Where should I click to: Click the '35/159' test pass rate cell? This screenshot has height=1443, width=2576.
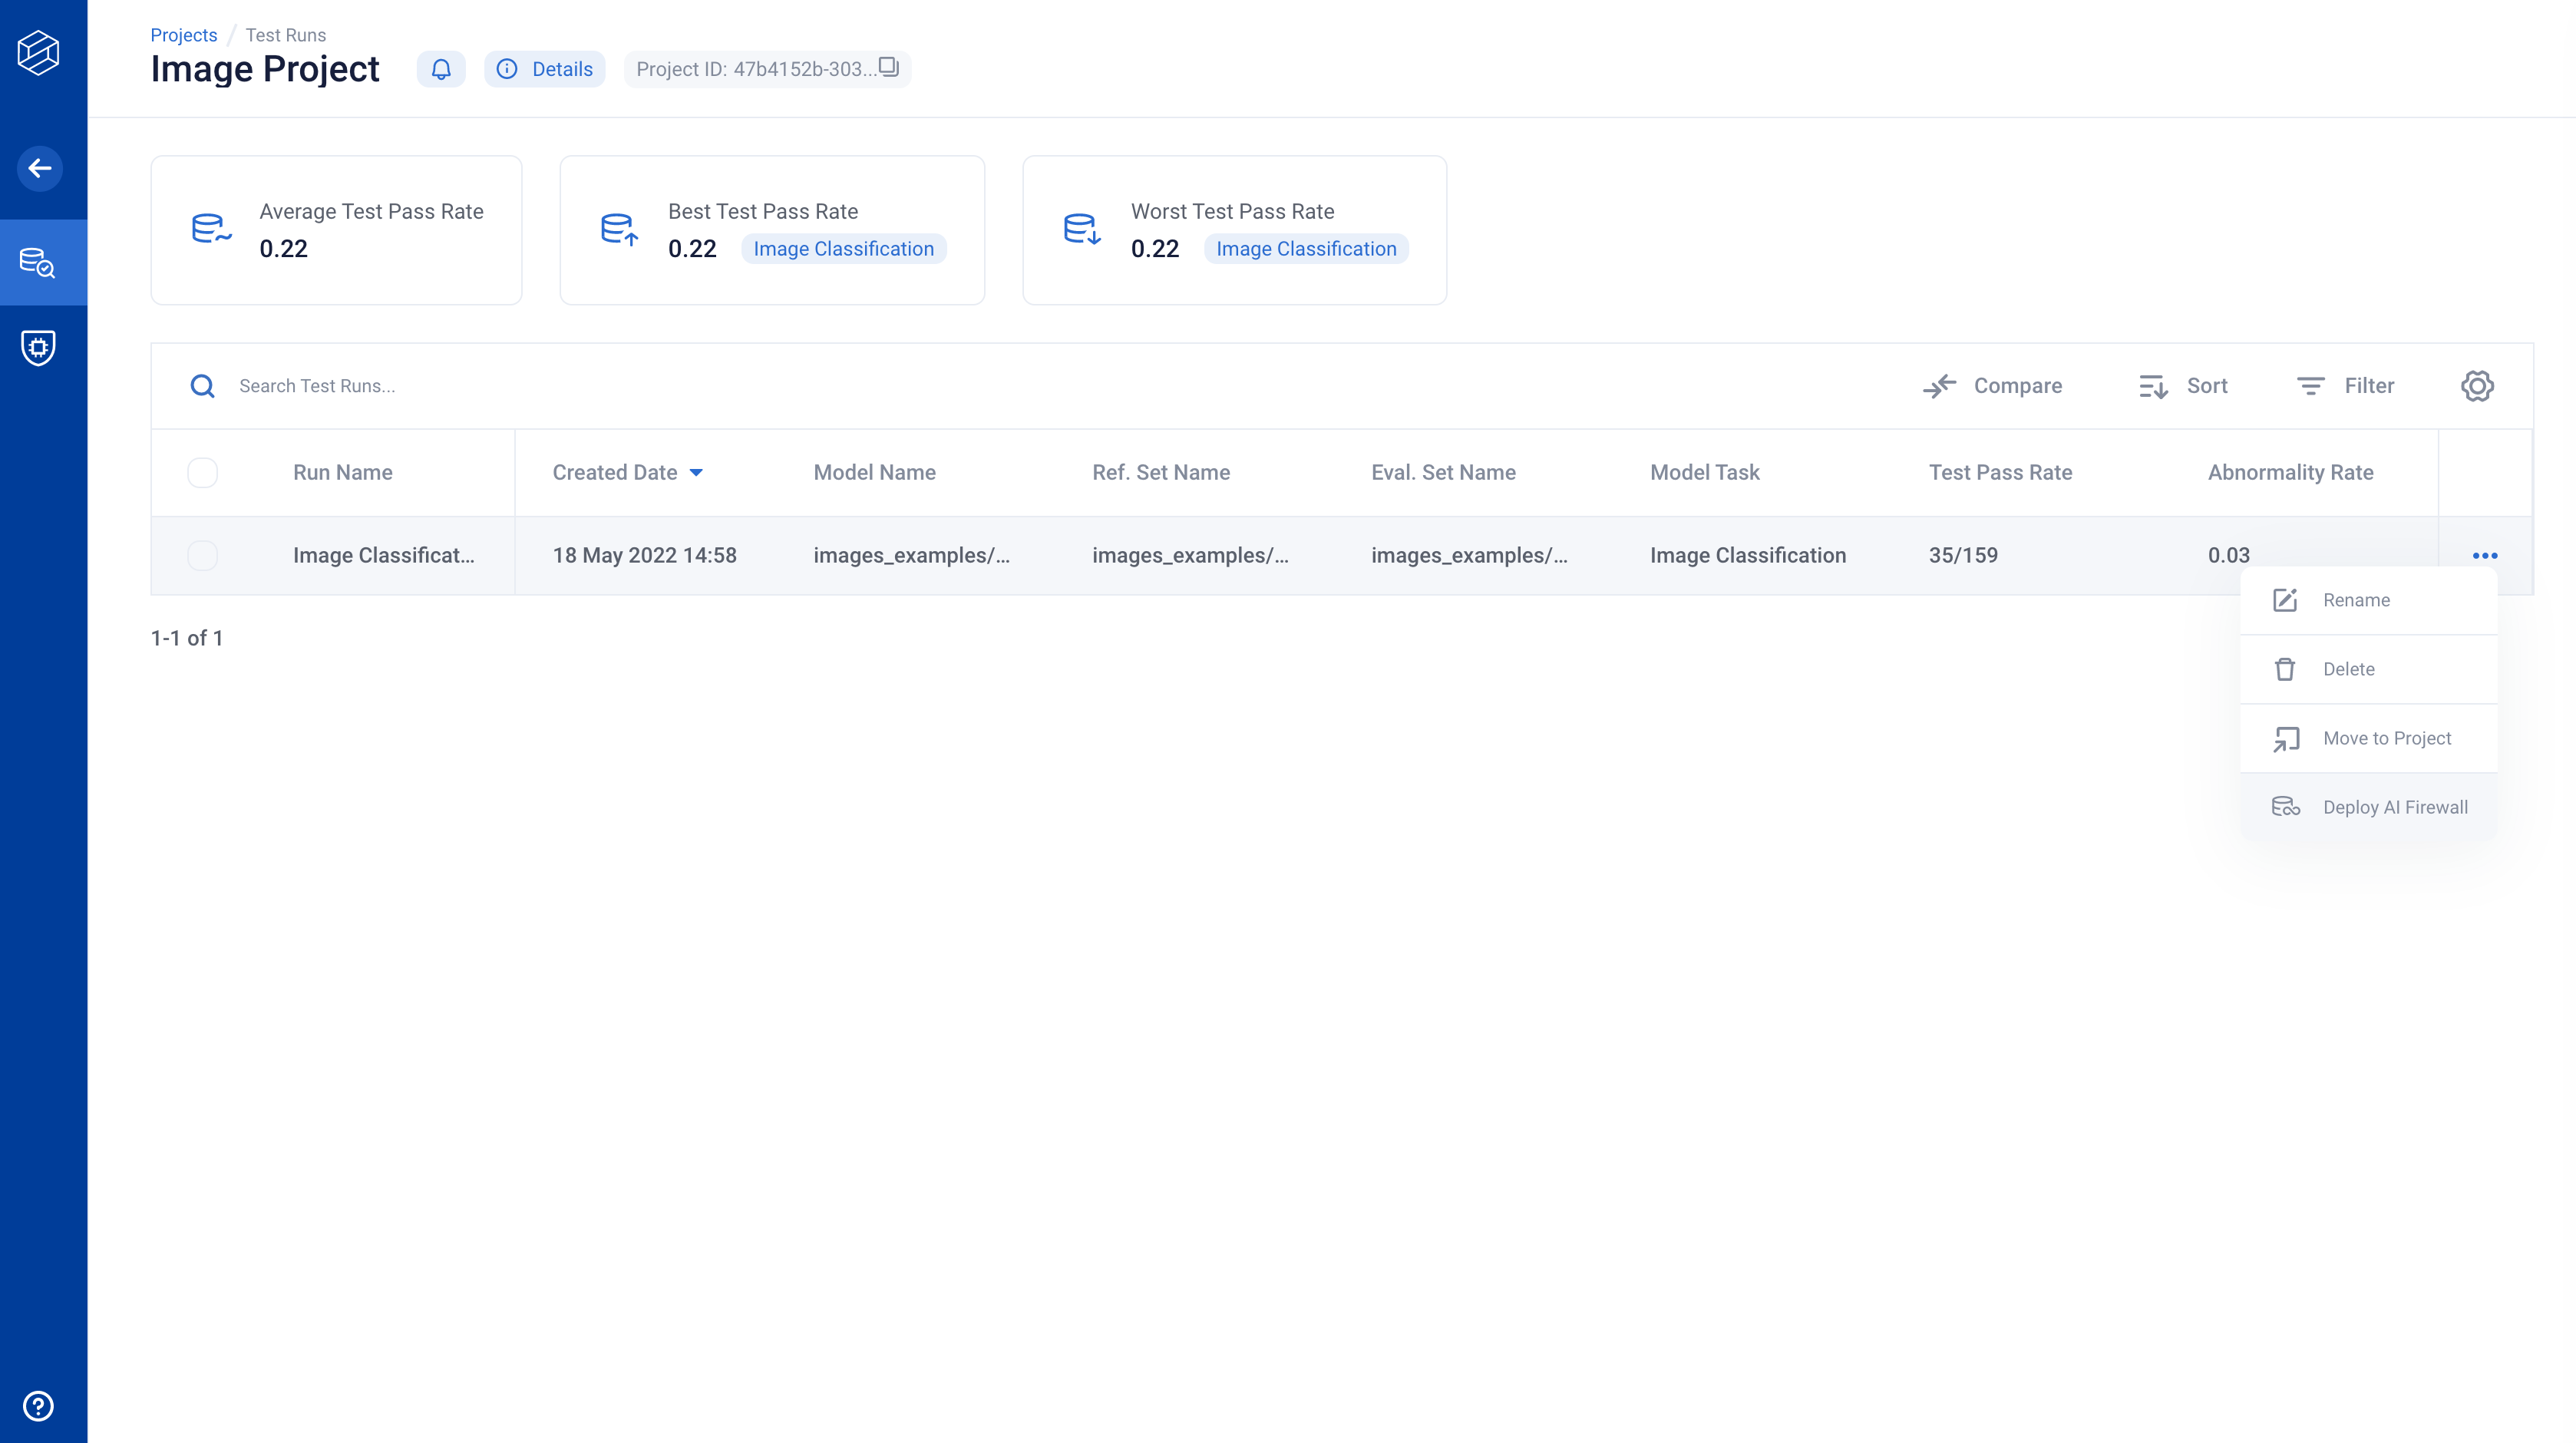coord(1963,556)
